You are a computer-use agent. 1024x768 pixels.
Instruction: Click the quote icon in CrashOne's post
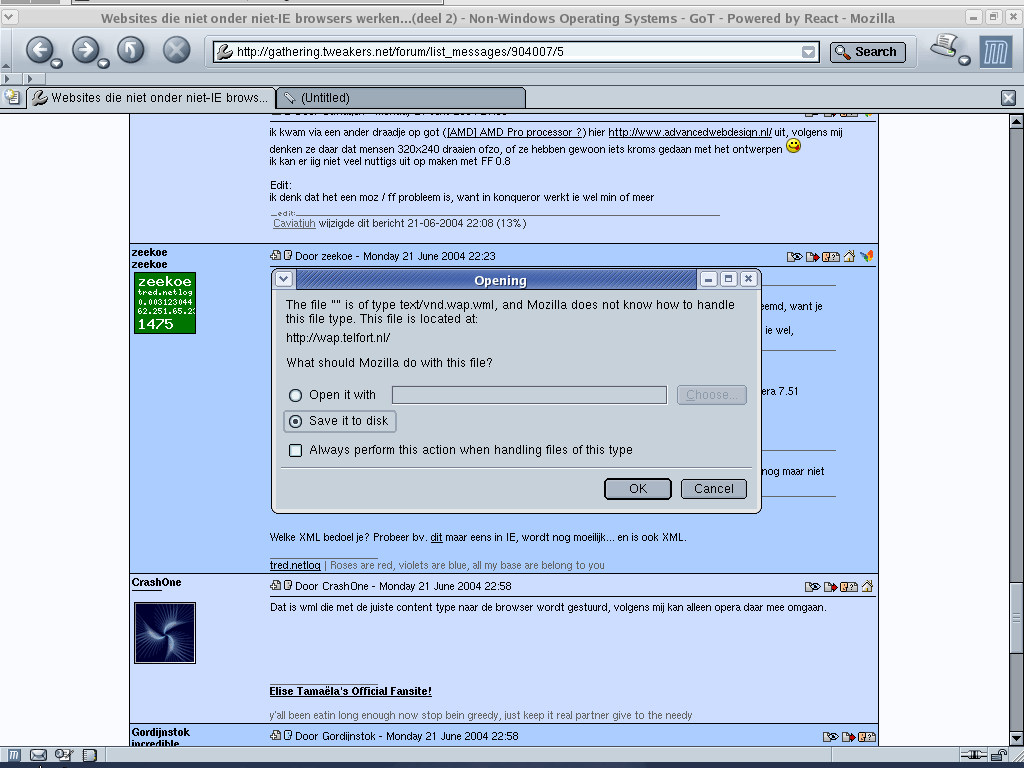[849, 587]
